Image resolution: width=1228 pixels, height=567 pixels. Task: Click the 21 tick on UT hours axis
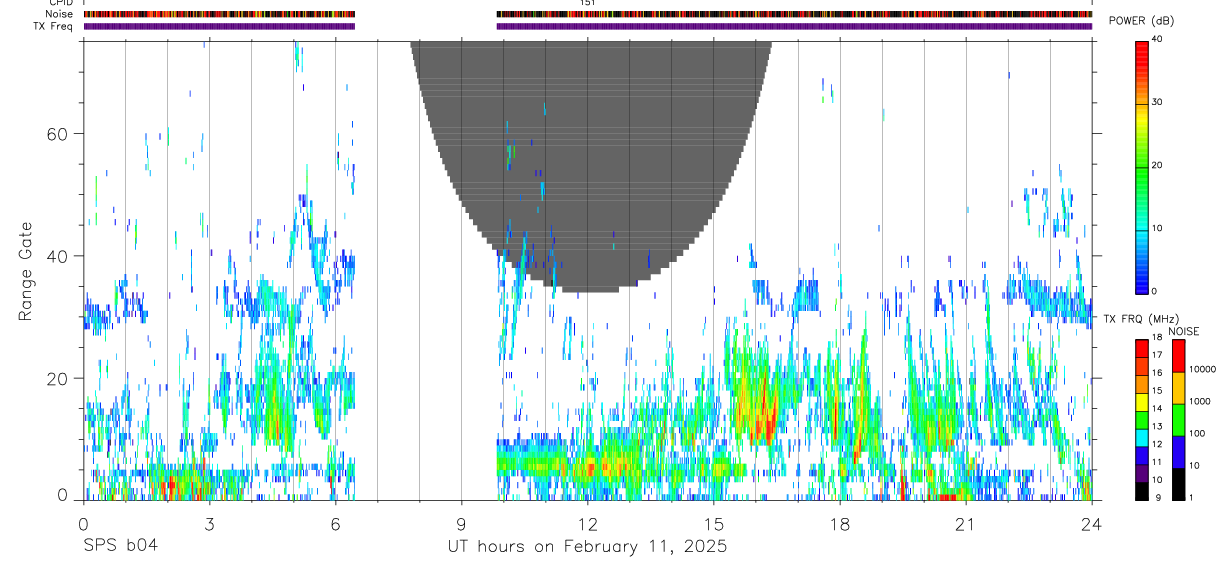(966, 523)
